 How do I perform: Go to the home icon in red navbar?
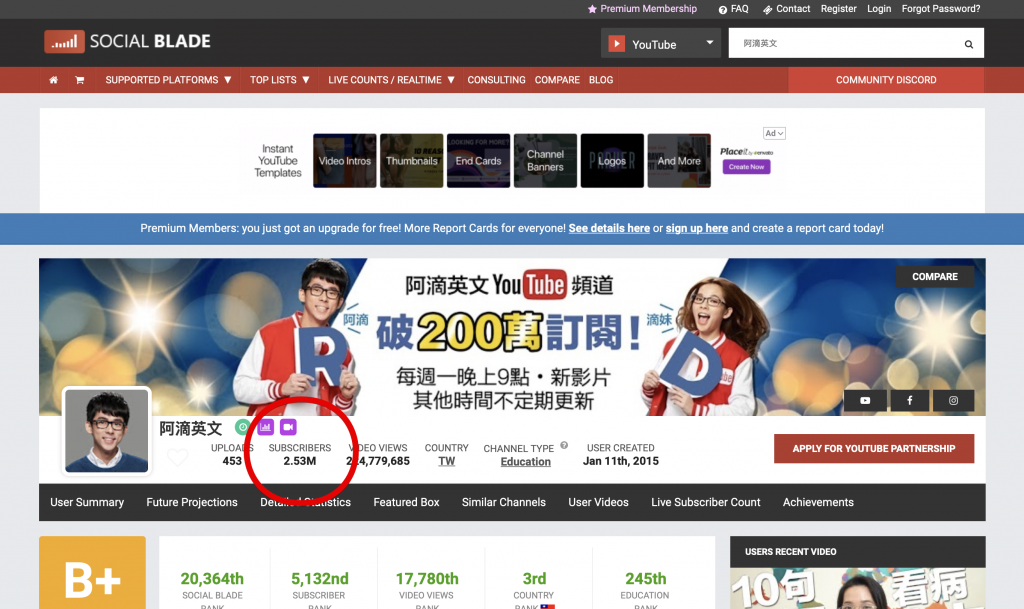pos(54,80)
